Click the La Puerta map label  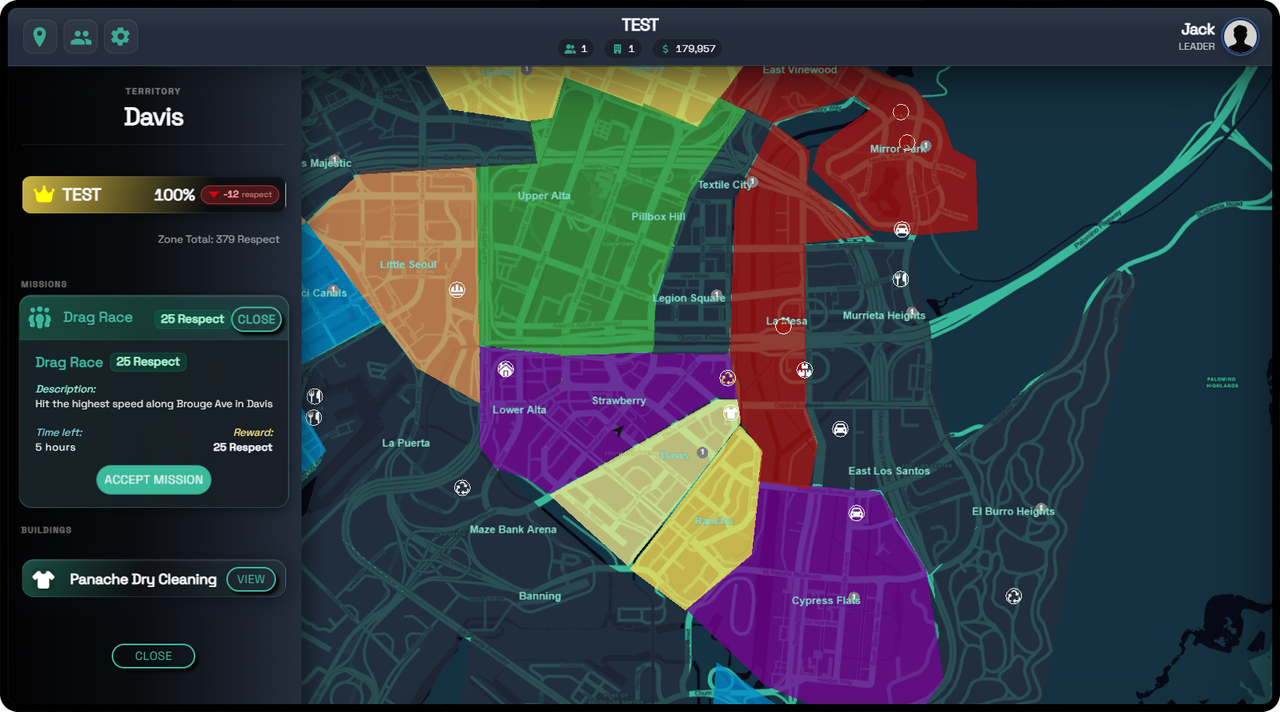pyautogui.click(x=406, y=443)
